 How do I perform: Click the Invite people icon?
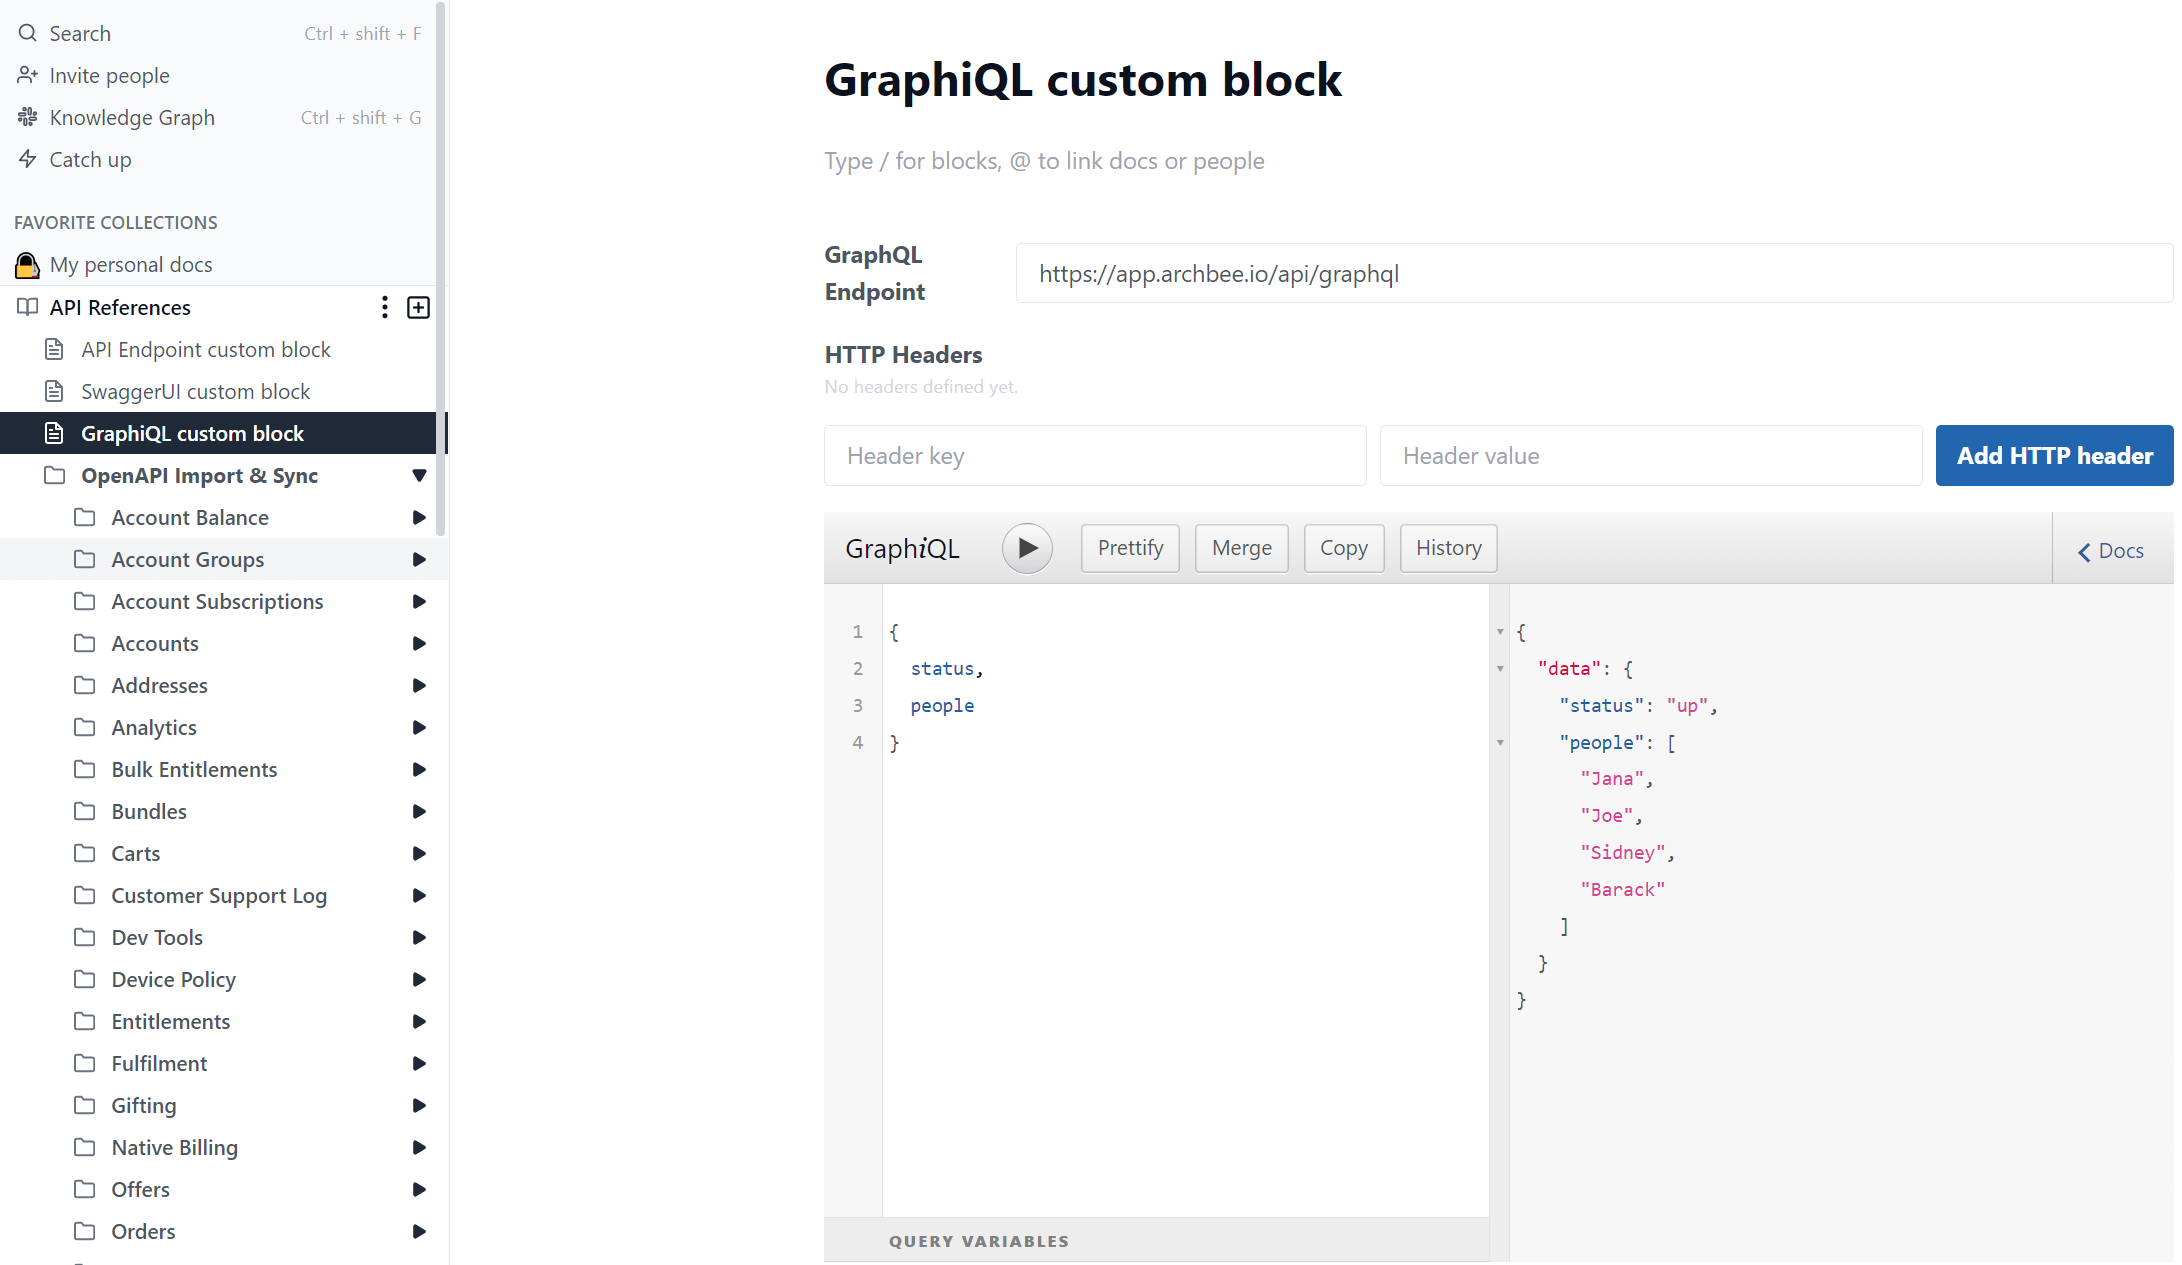pos(27,75)
